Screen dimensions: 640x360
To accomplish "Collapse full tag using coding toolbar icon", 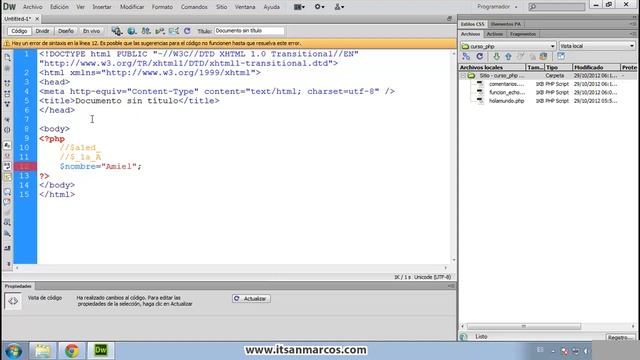I will point(7,83).
